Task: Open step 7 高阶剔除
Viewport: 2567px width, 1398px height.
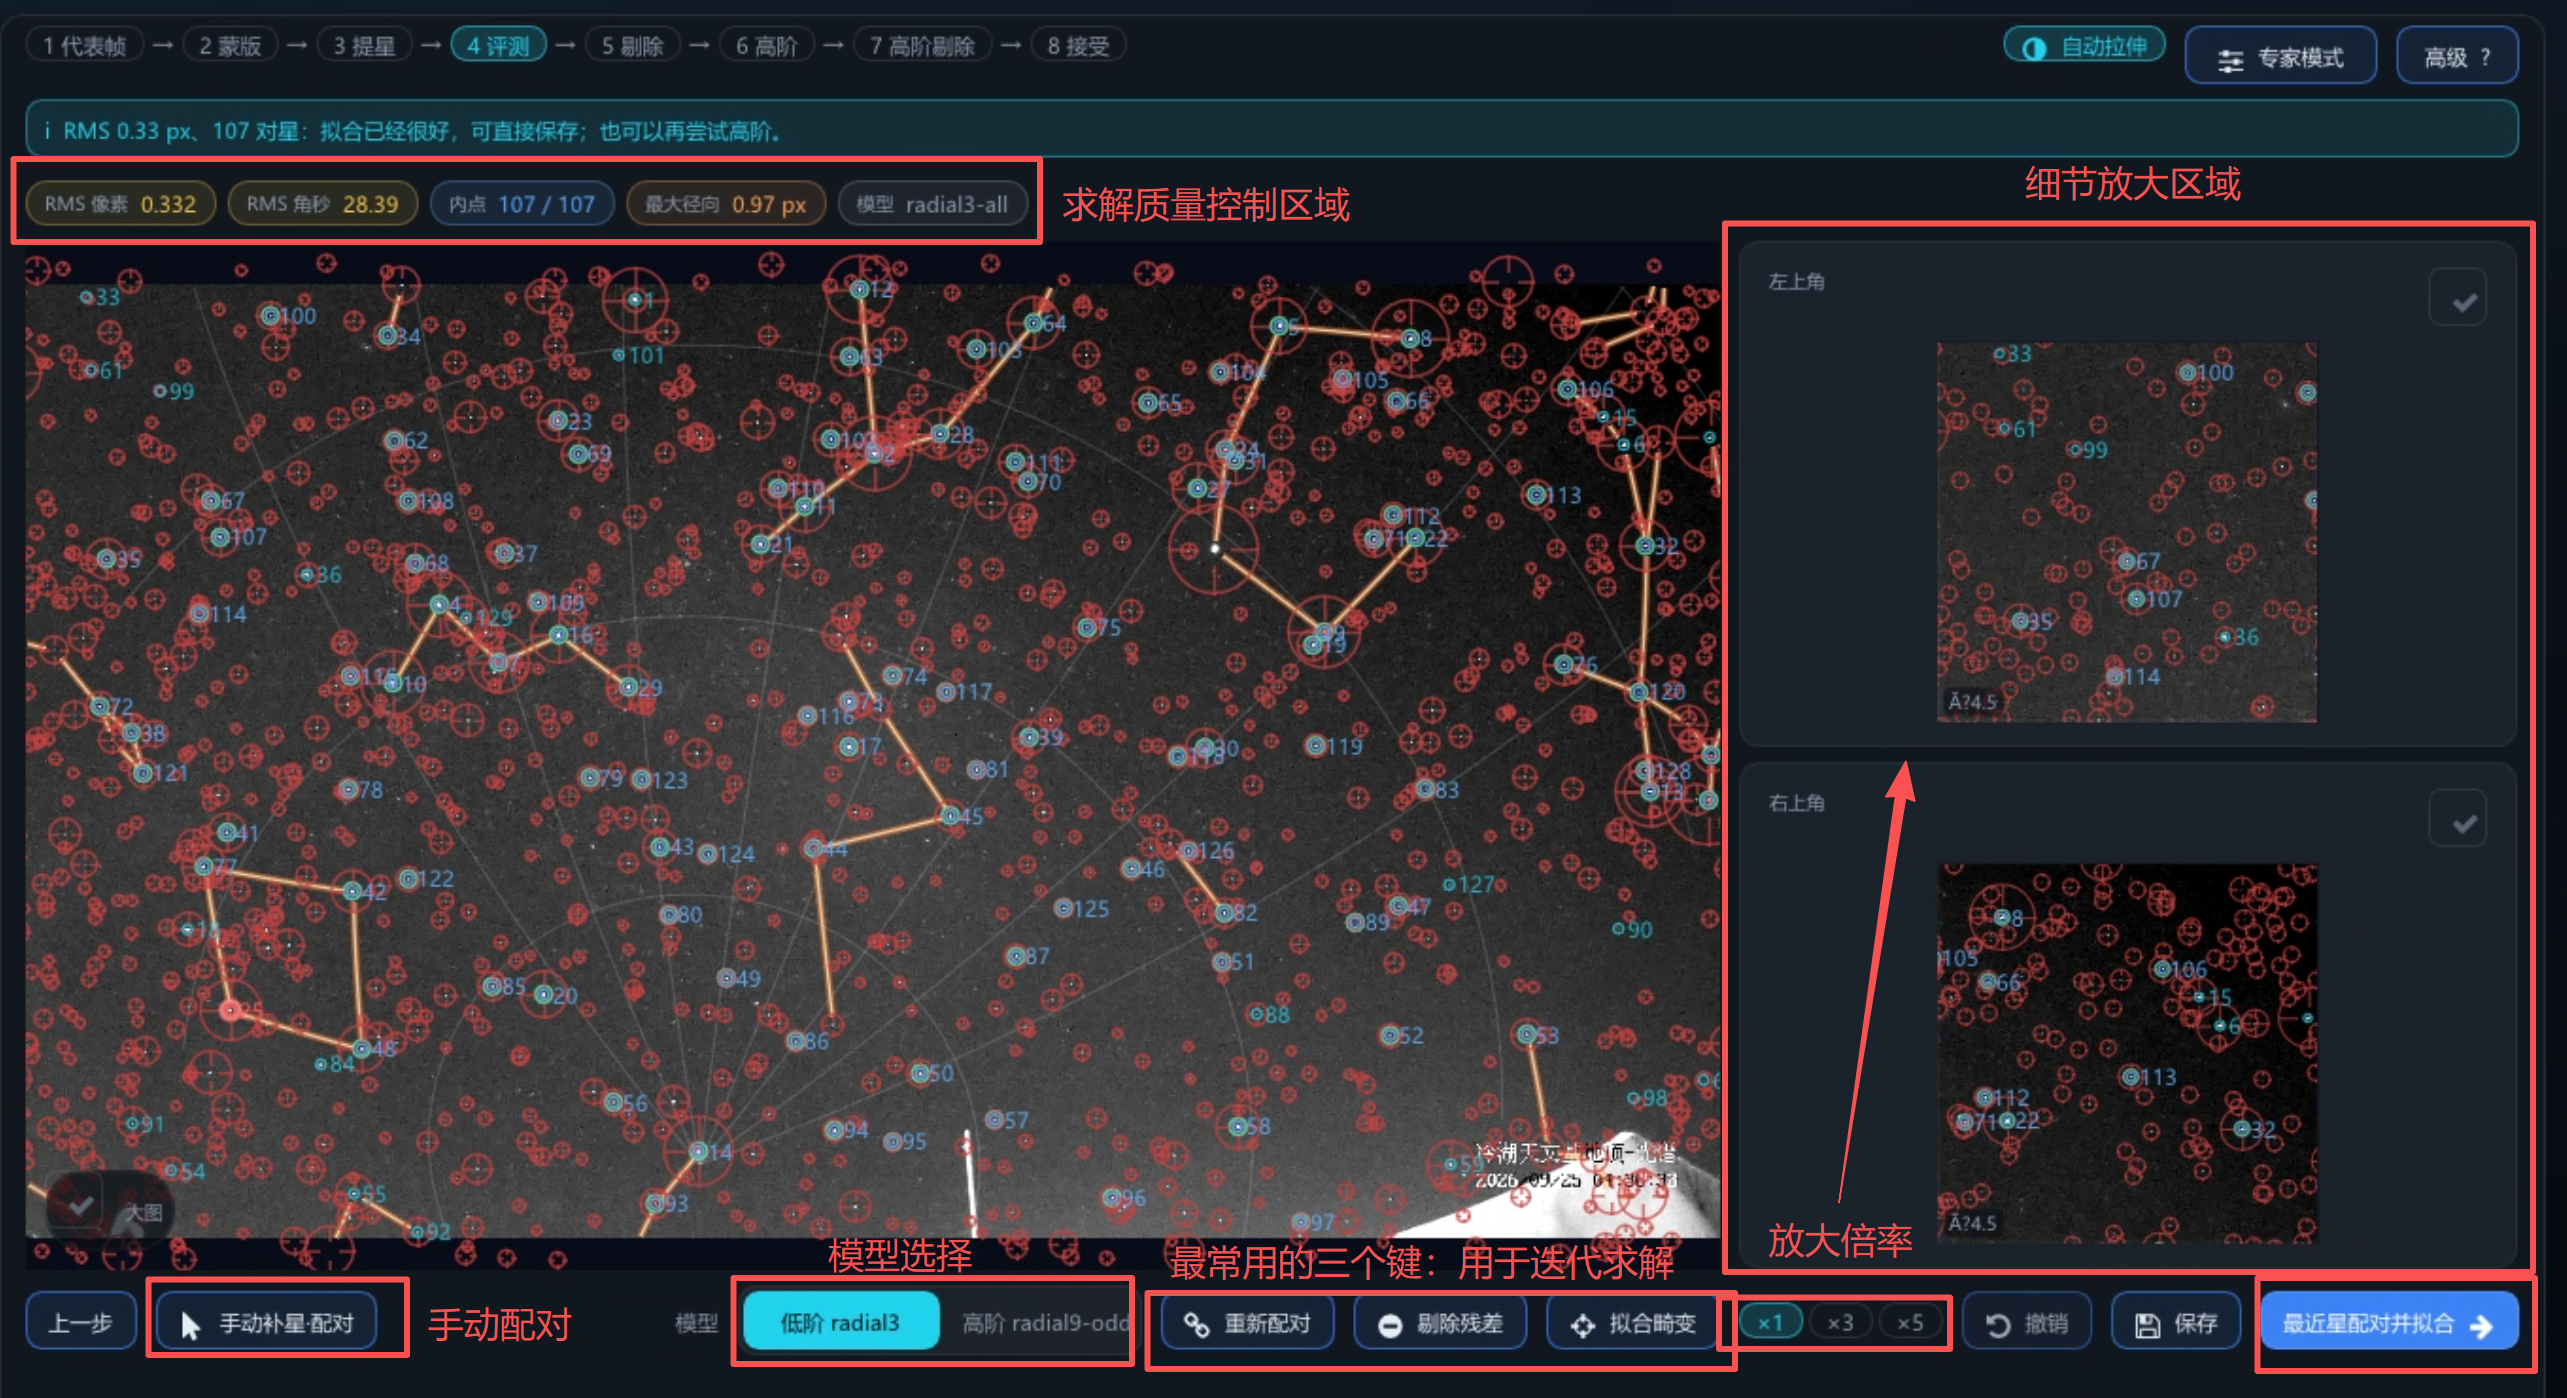Action: 922,46
